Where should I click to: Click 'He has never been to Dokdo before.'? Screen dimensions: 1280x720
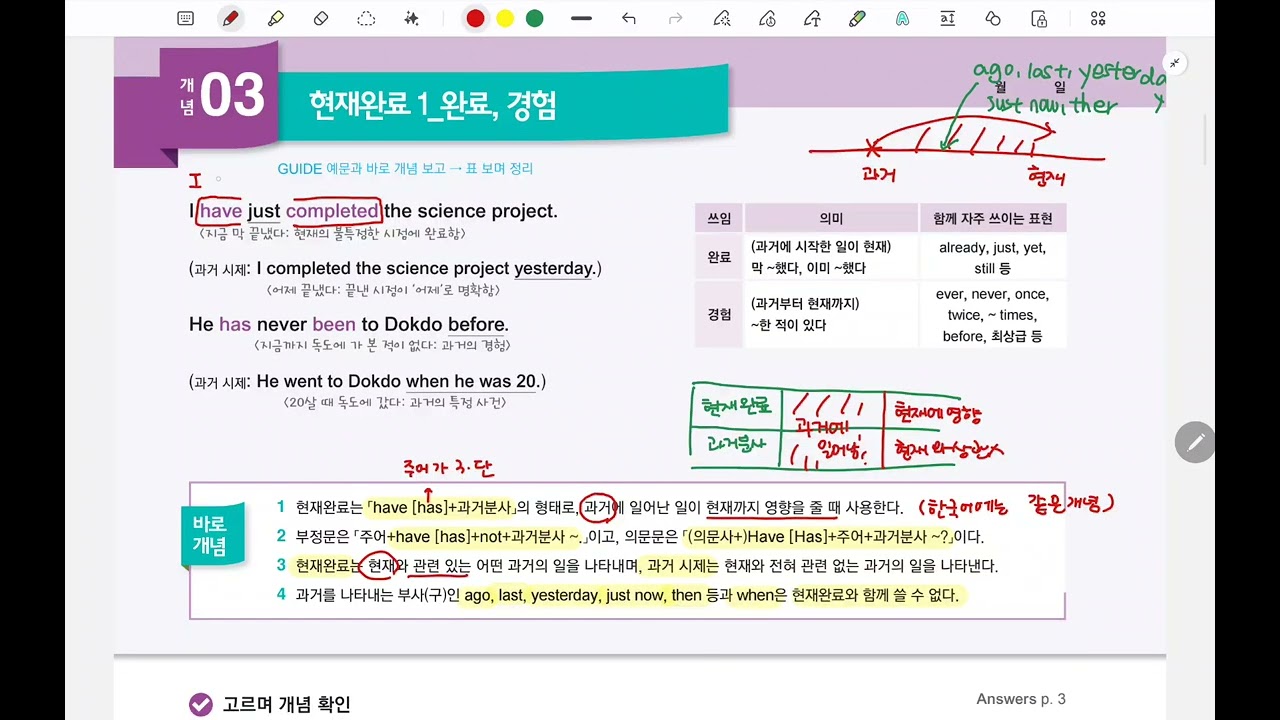pos(349,324)
